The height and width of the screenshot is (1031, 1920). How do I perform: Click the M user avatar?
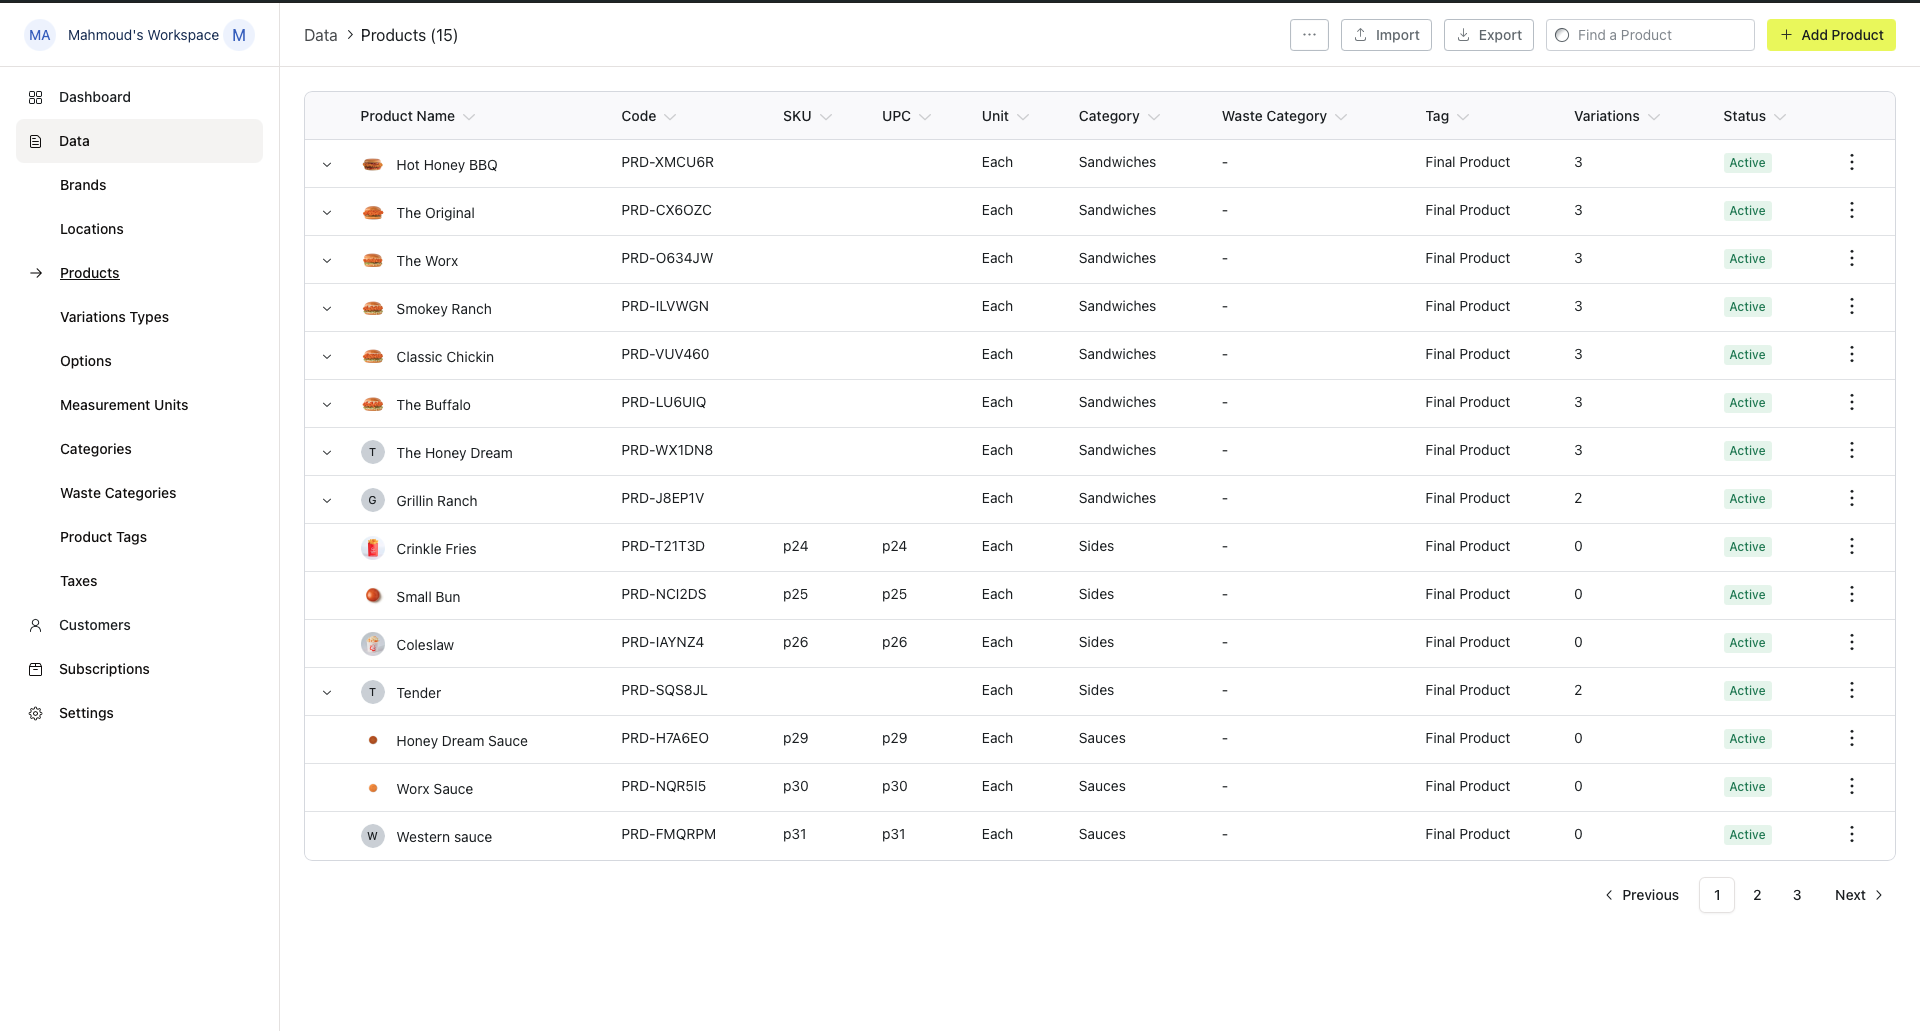239,35
